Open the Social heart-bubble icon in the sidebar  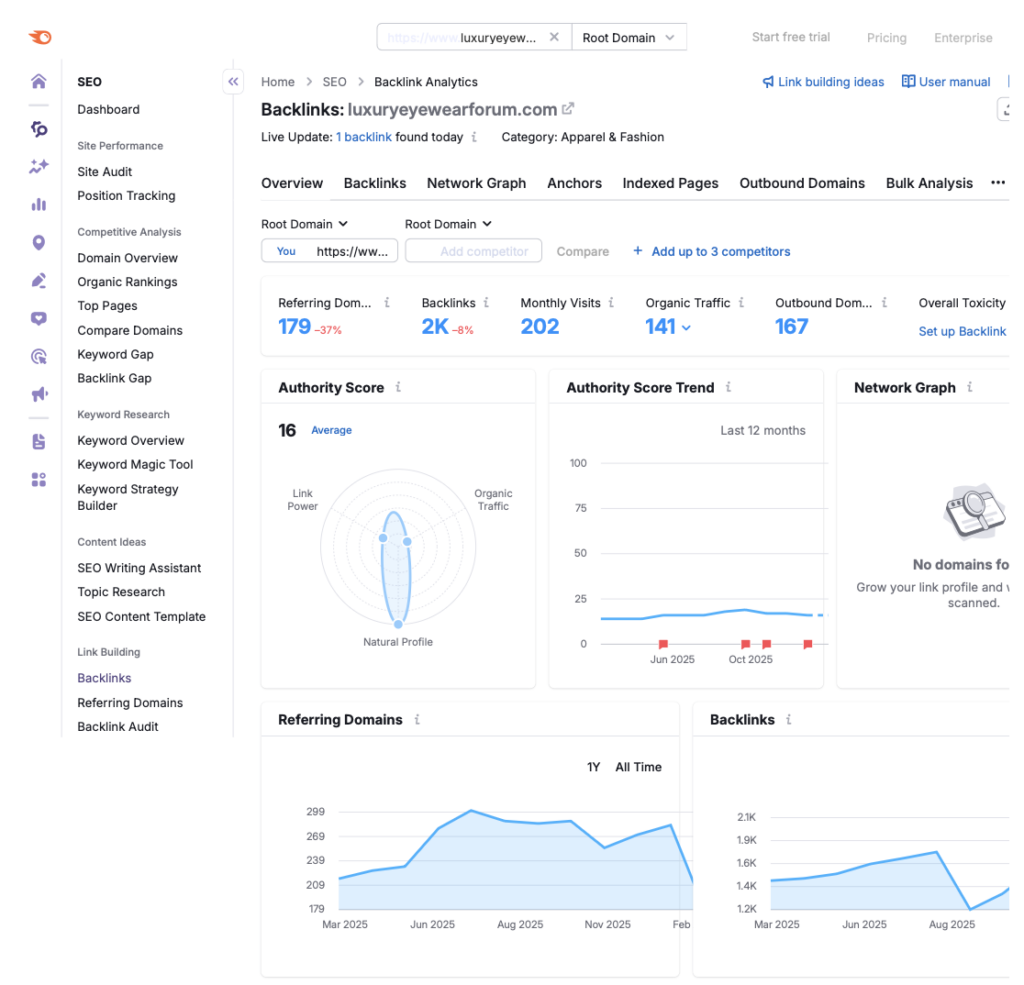[38, 318]
